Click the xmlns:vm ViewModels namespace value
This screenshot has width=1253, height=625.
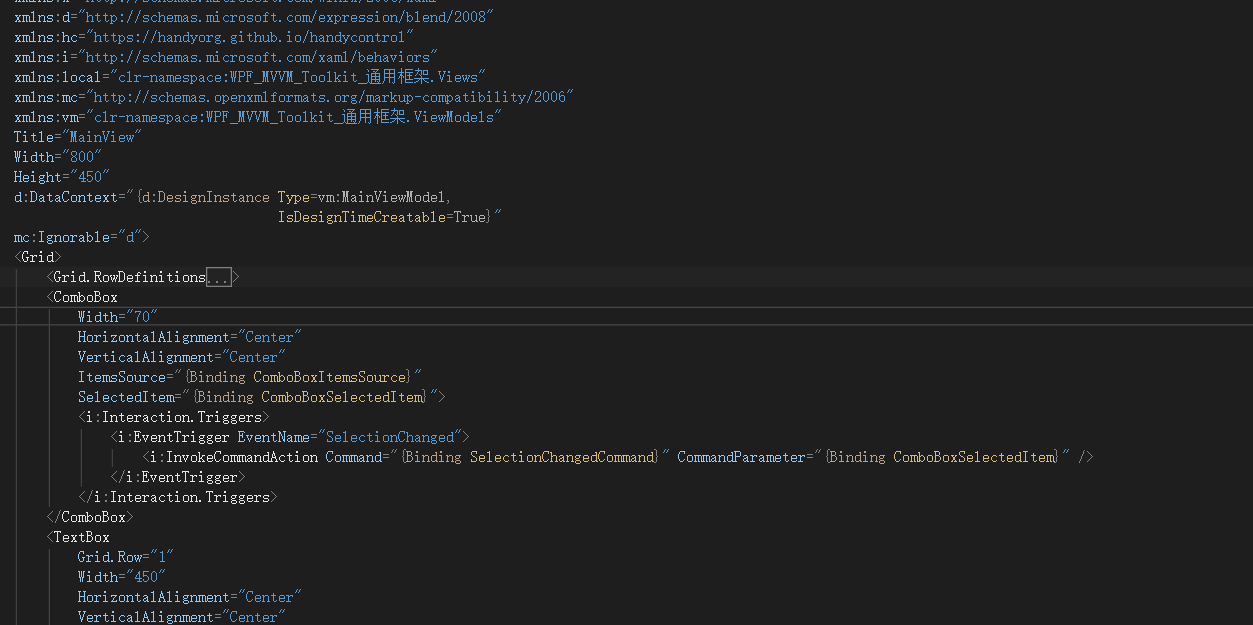(294, 117)
